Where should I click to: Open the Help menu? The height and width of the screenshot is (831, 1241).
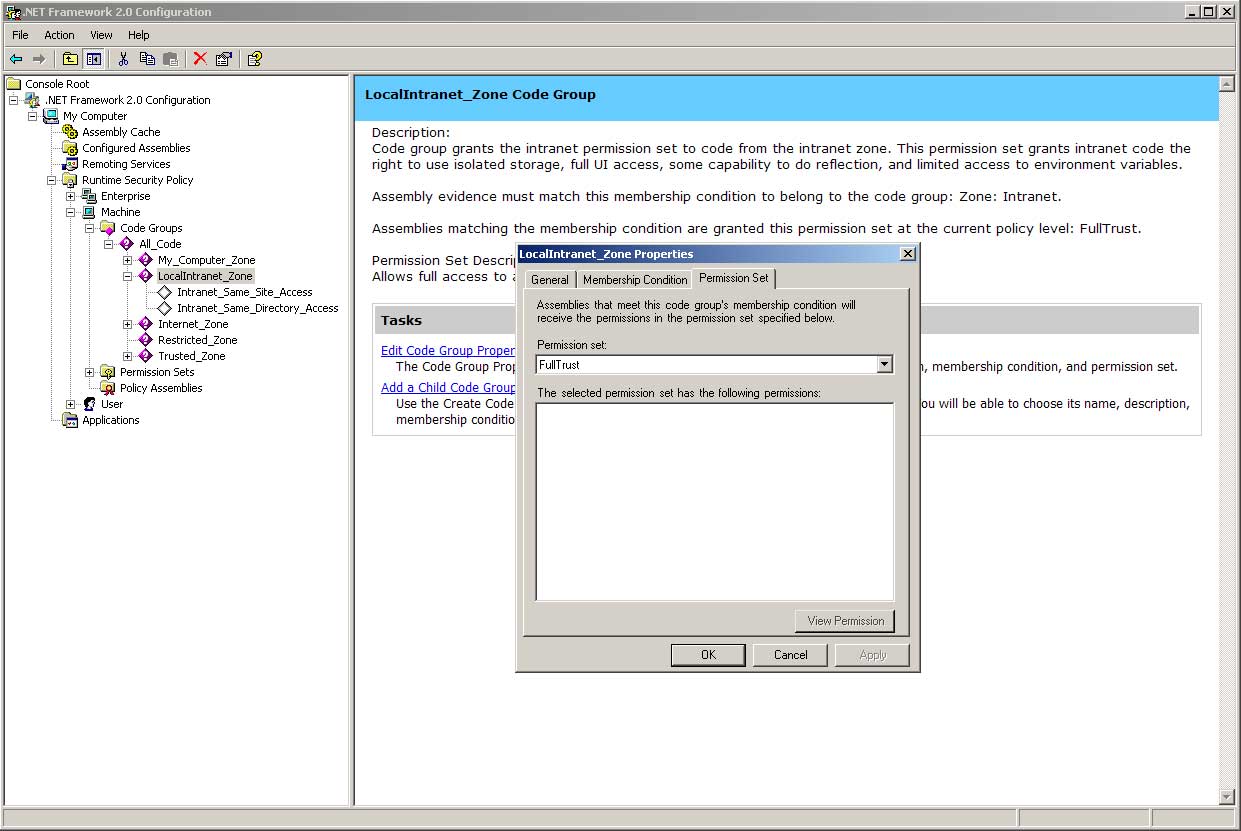coord(139,35)
